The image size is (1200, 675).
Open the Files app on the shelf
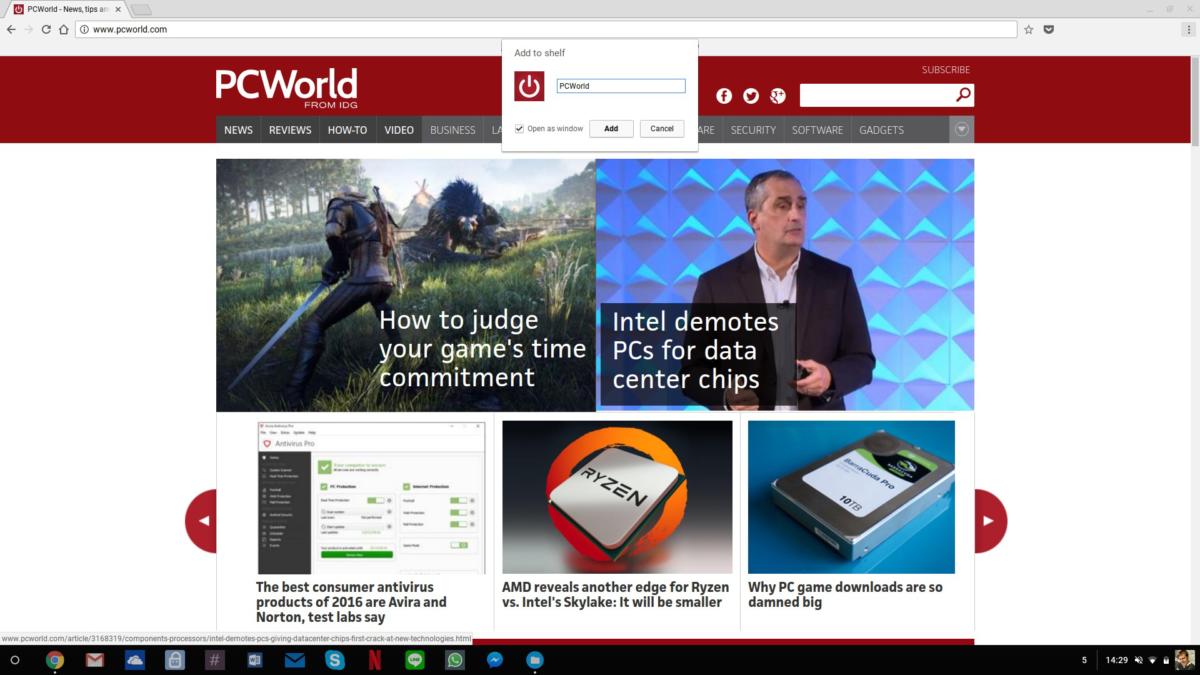pyautogui.click(x=535, y=660)
